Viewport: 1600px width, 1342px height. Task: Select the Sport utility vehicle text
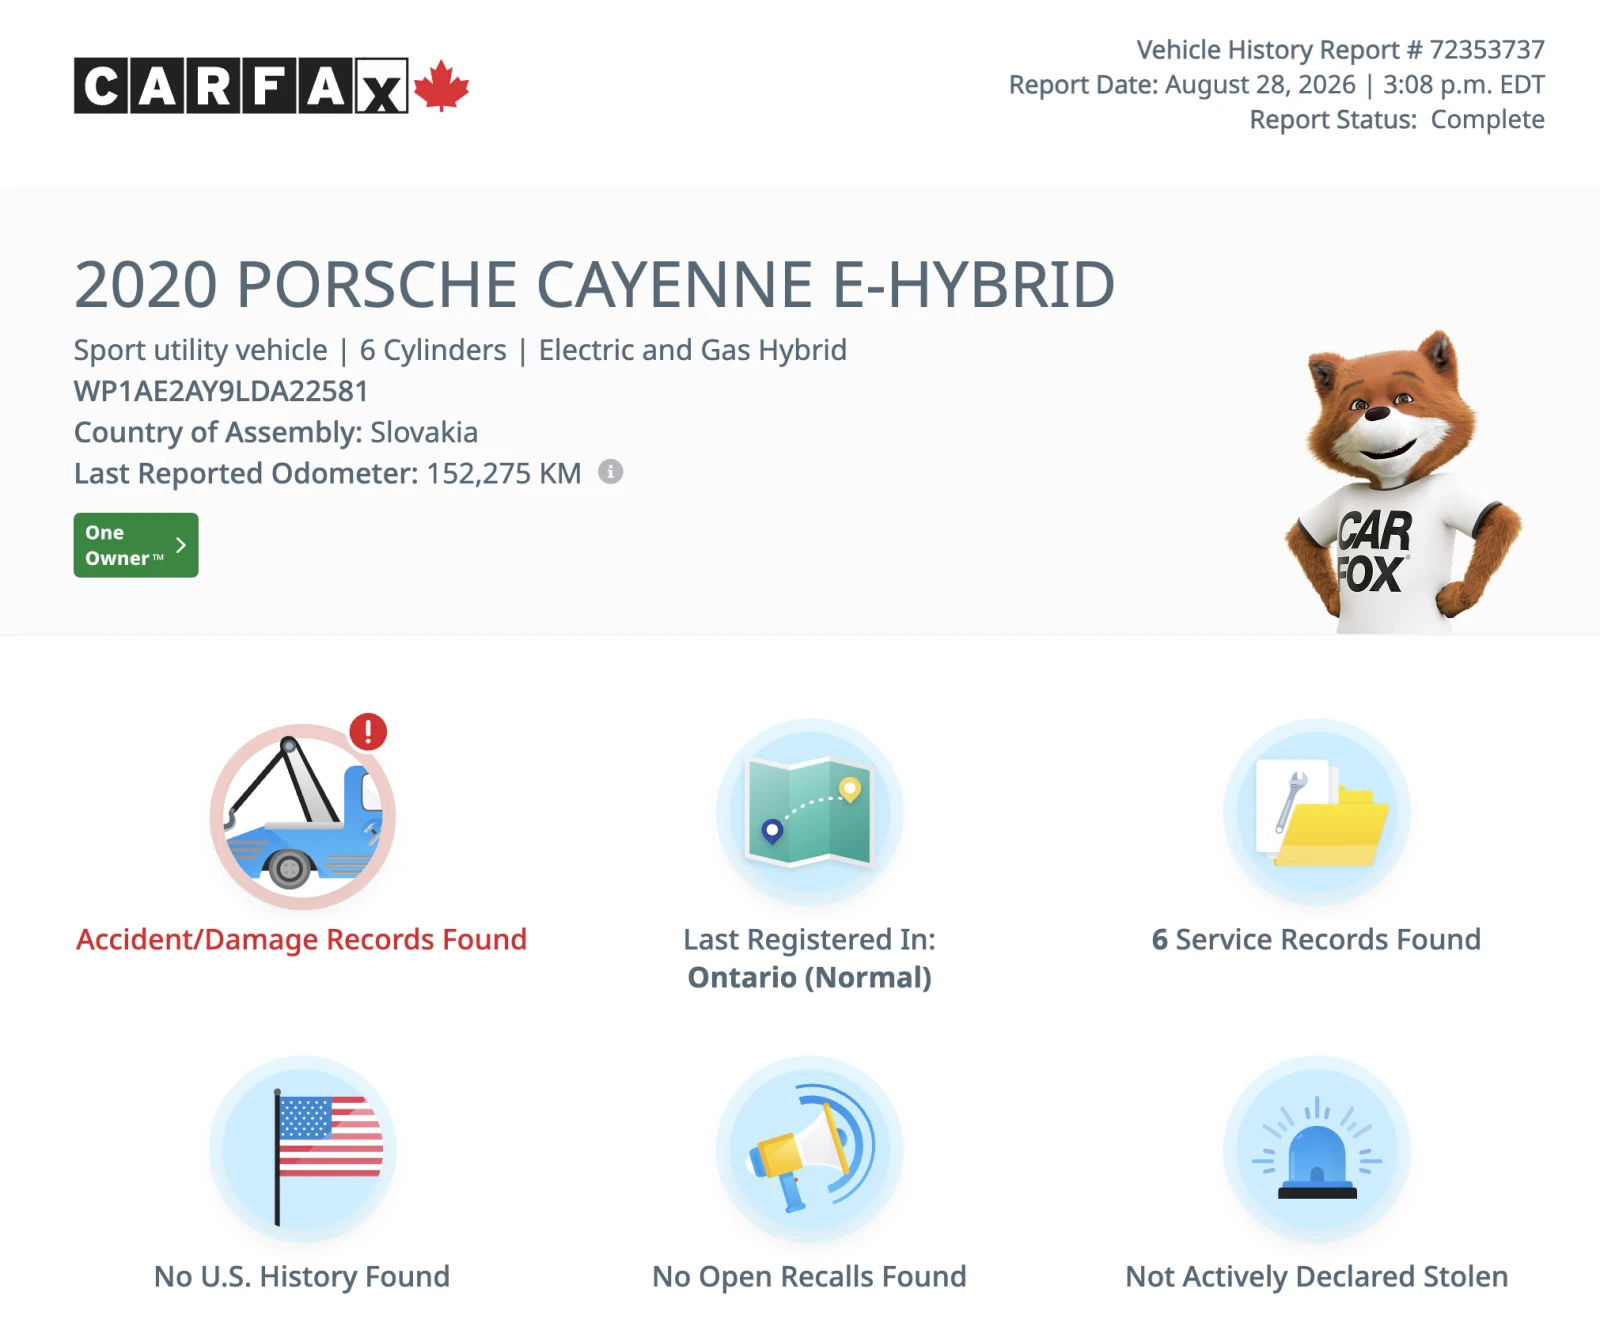pyautogui.click(x=201, y=350)
